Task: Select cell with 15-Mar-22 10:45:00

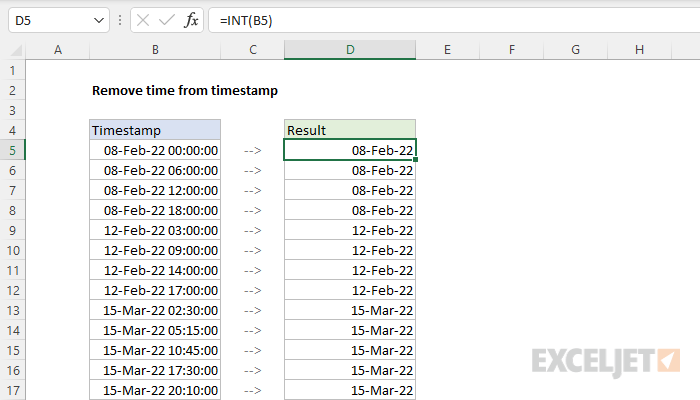Action: pos(155,350)
